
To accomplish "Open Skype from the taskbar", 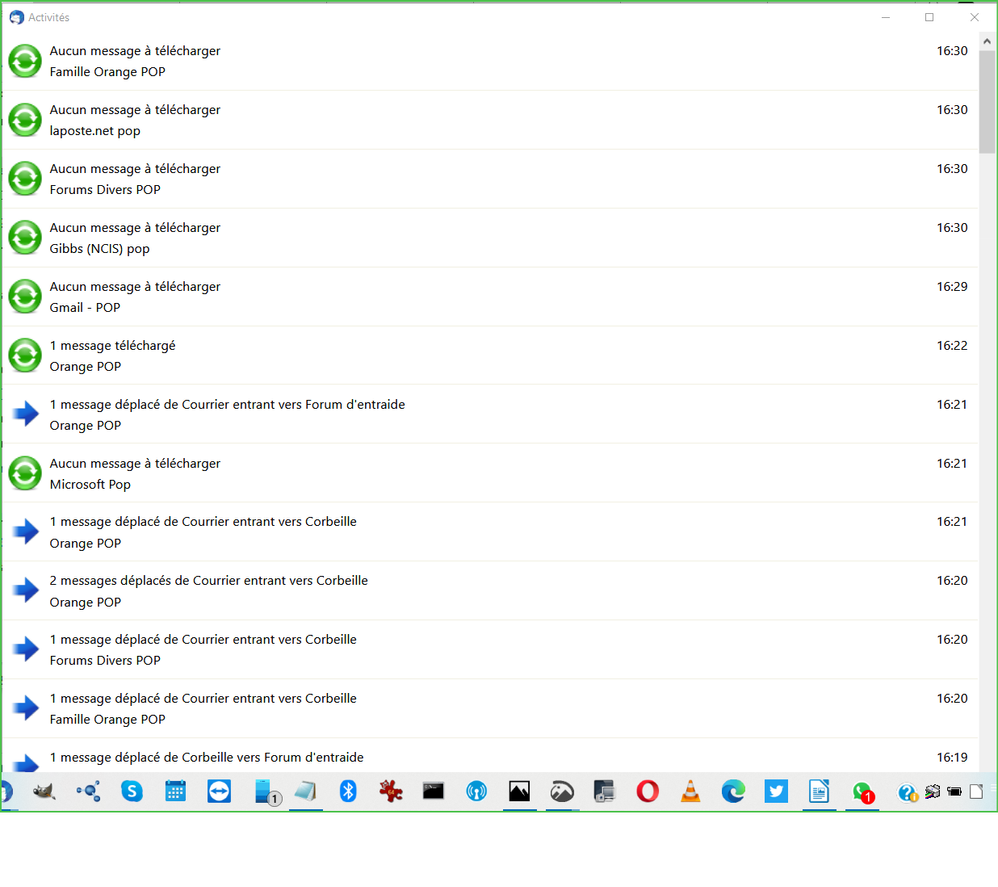I will pos(132,792).
